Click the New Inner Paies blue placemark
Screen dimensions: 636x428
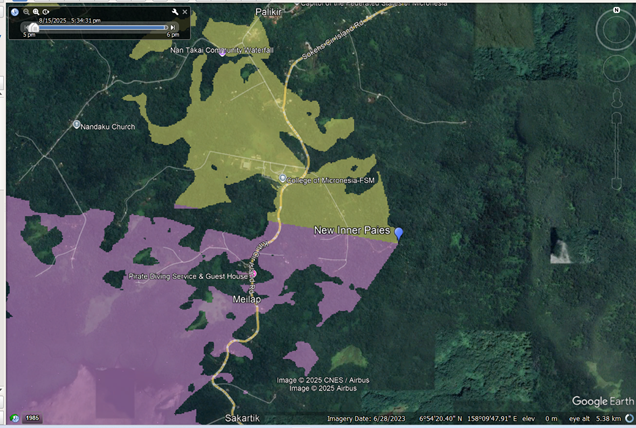point(398,233)
